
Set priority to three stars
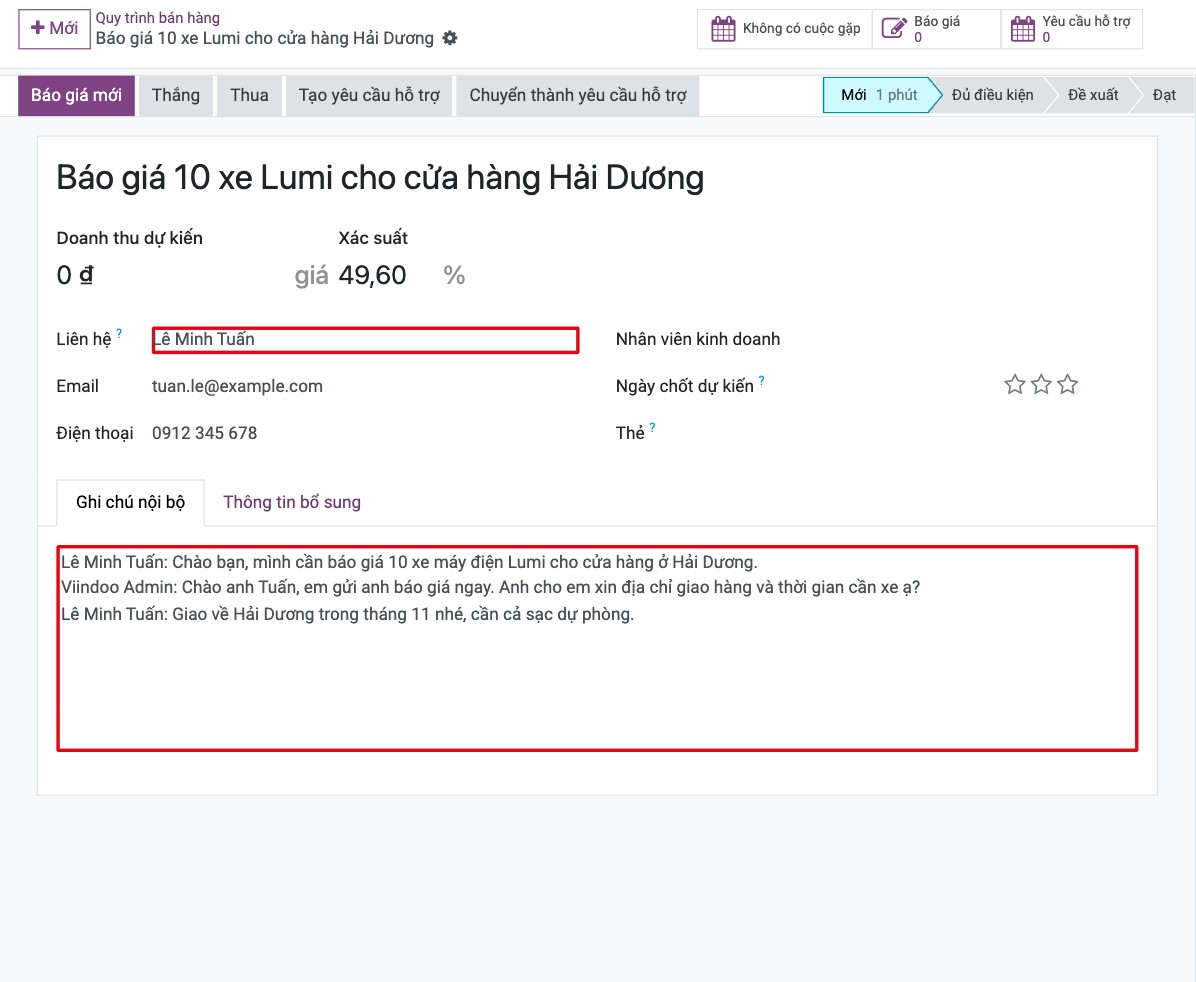click(1068, 385)
